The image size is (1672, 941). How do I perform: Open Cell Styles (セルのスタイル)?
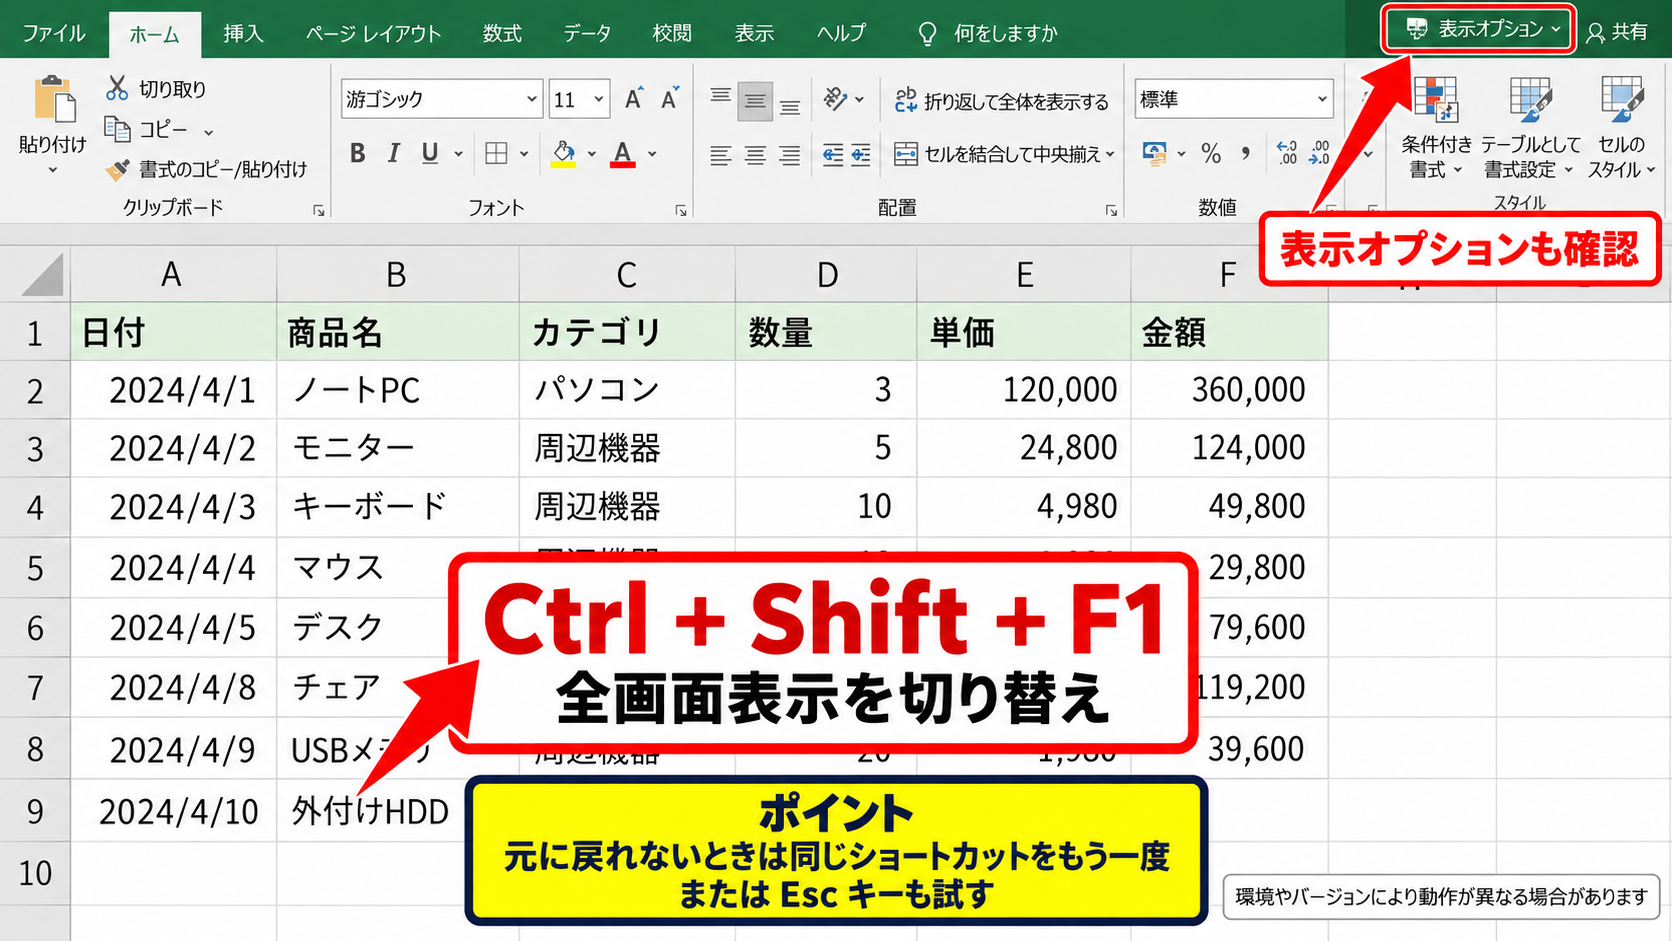coord(1622,128)
